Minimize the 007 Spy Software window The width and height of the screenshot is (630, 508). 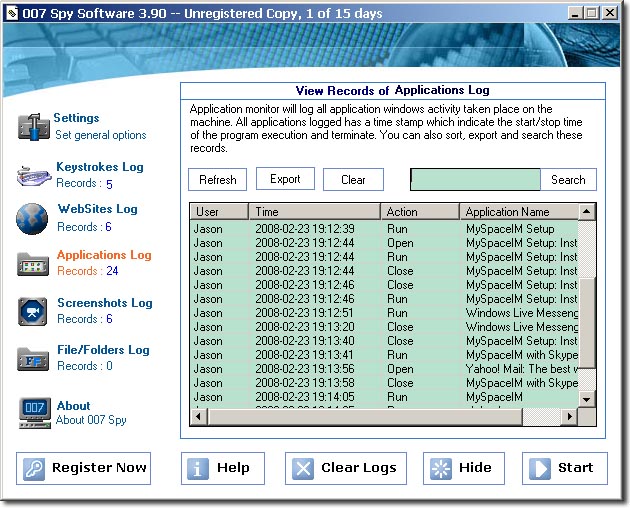[x=575, y=13]
